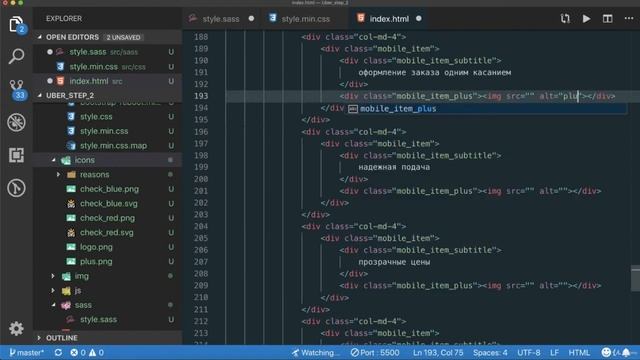Close unsaved index.html tab via its dot
Image resolution: width=640 pixels, height=360 pixels.
pos(419,19)
